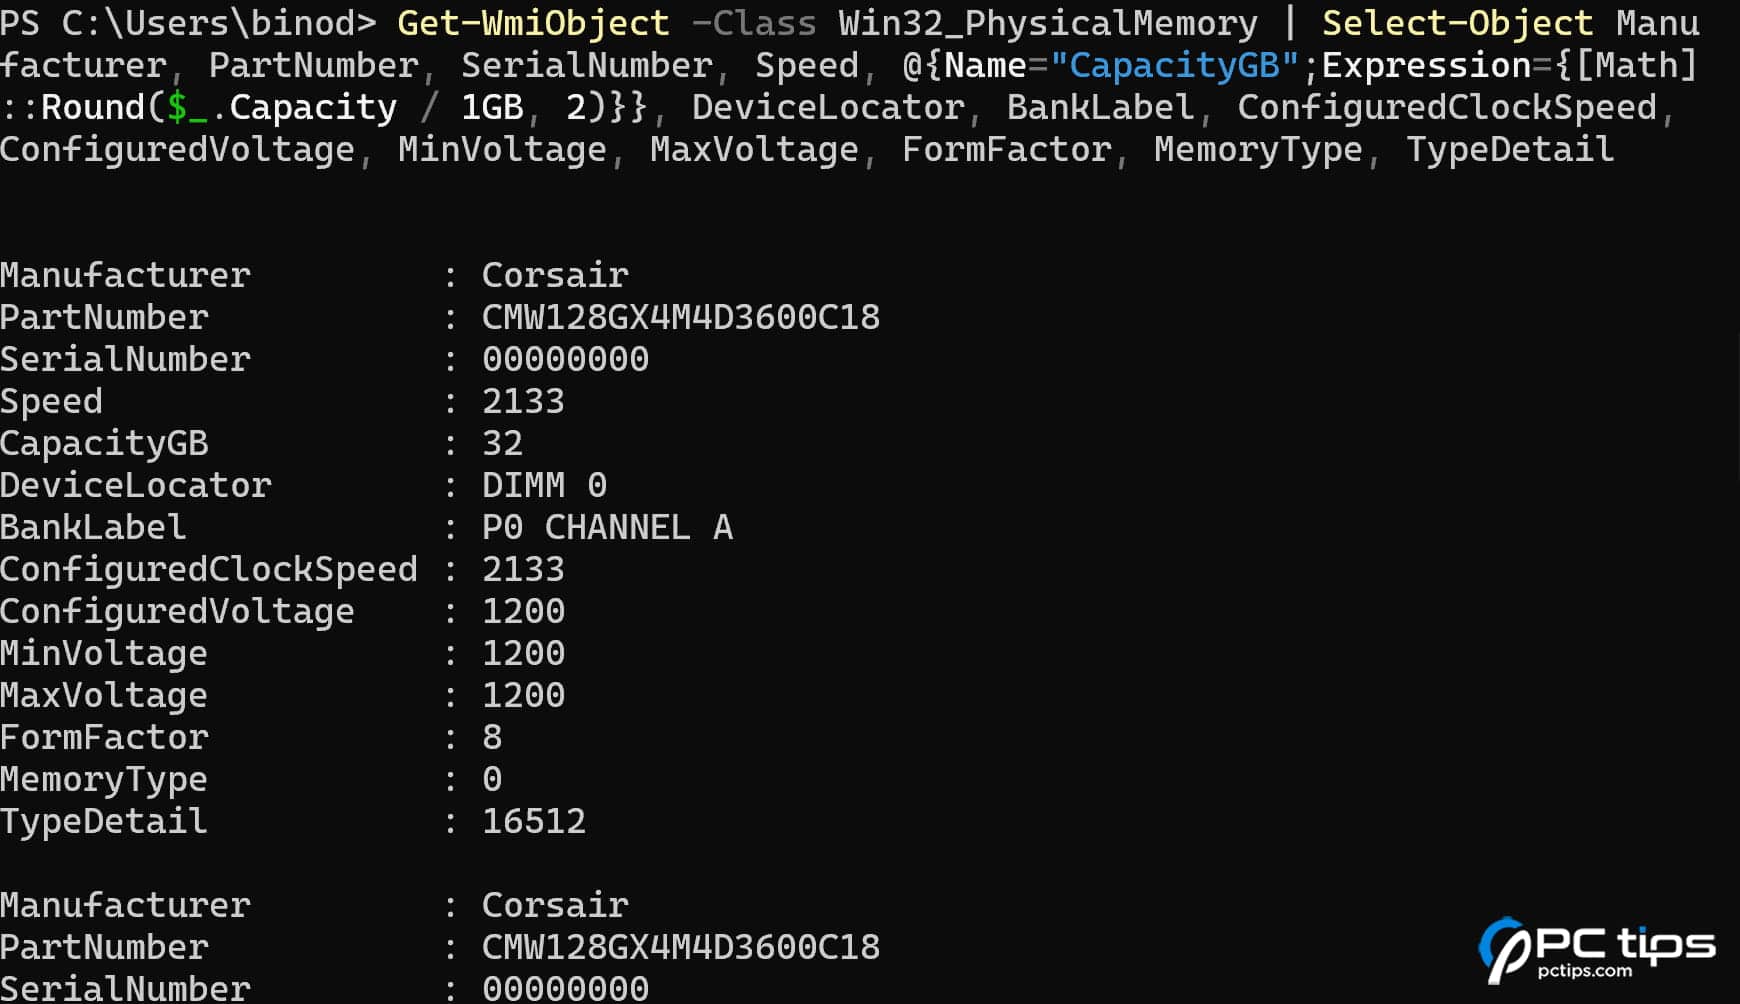This screenshot has height=1004, width=1740.
Task: Click the PS C:\Users\binod prompt
Action: point(188,23)
